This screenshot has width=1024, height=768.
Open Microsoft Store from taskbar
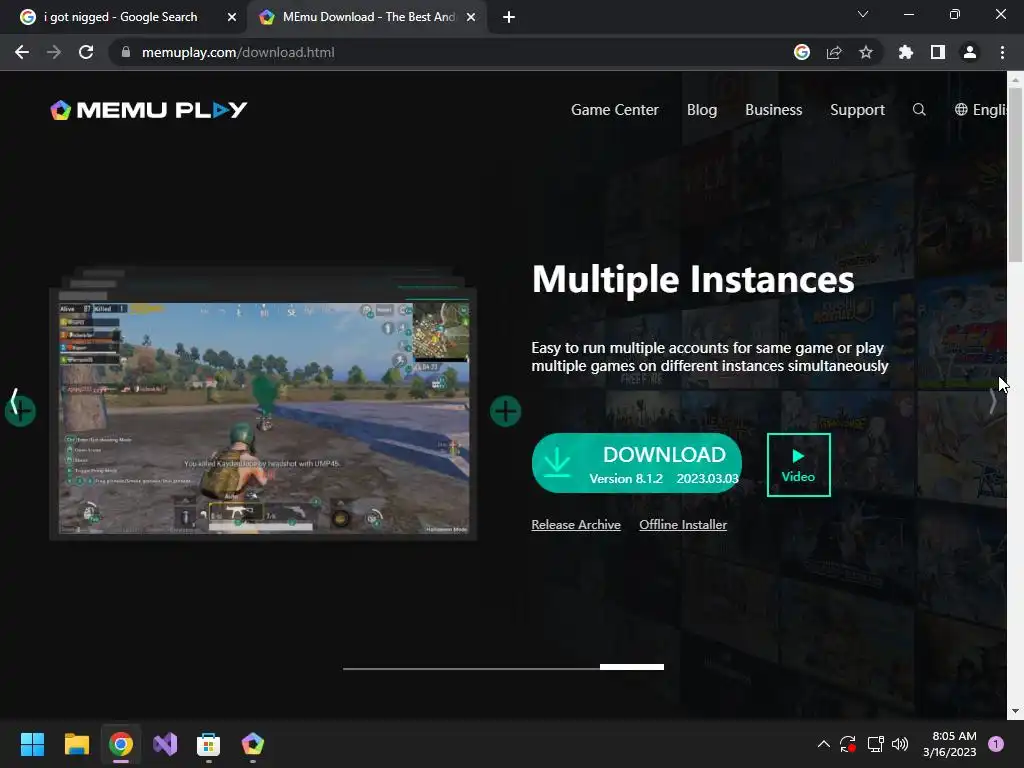pos(209,744)
